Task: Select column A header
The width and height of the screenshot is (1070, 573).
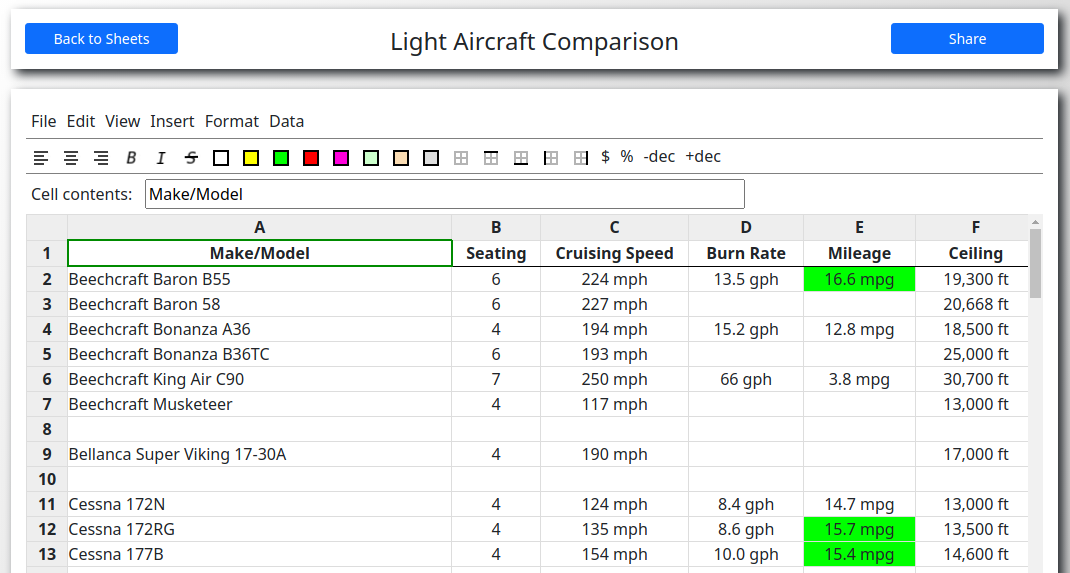Action: 259,228
